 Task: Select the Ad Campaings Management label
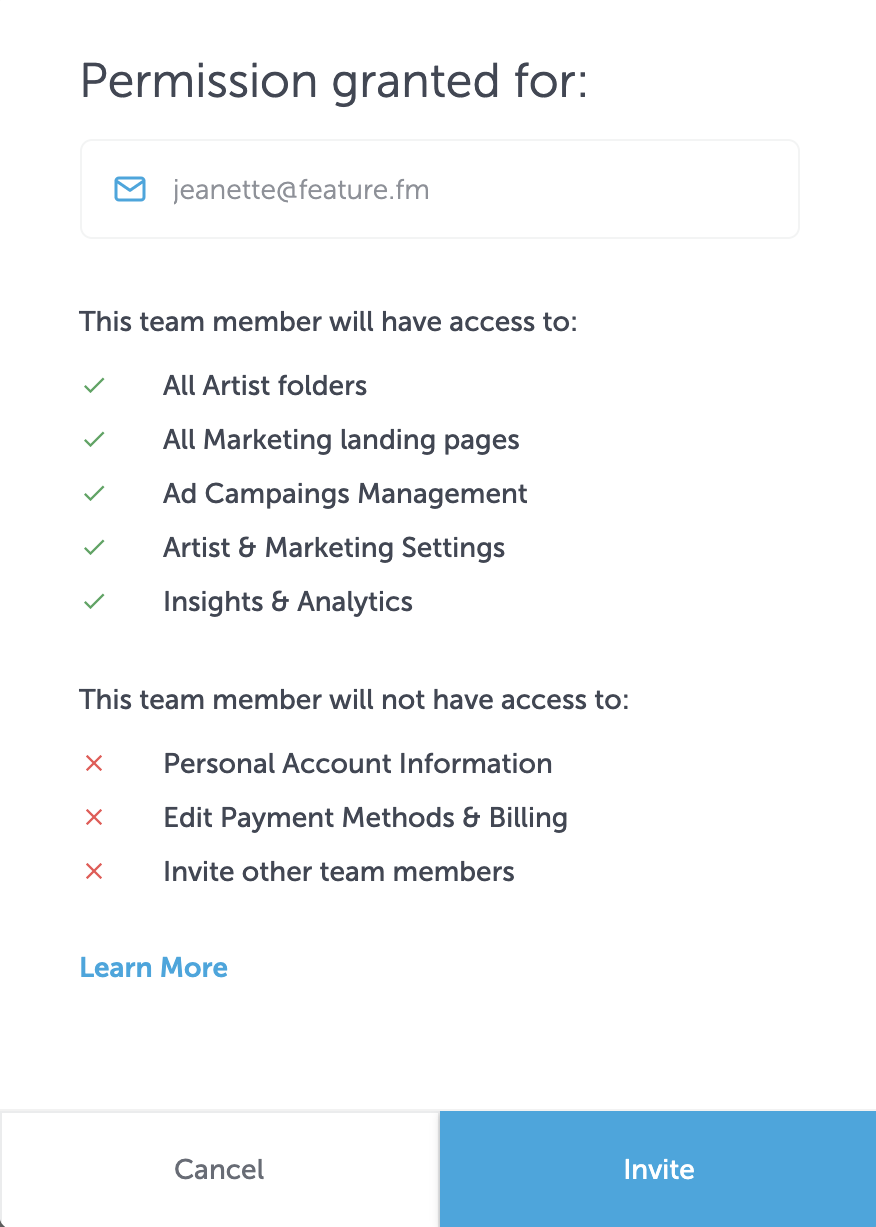coord(345,494)
